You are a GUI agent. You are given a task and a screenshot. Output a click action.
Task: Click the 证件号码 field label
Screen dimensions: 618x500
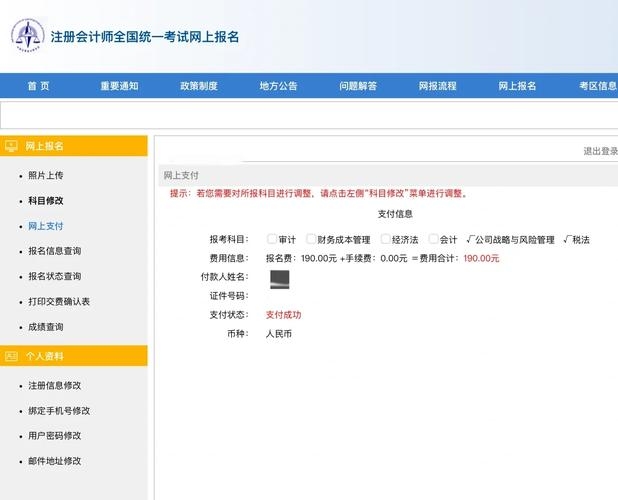pos(229,296)
